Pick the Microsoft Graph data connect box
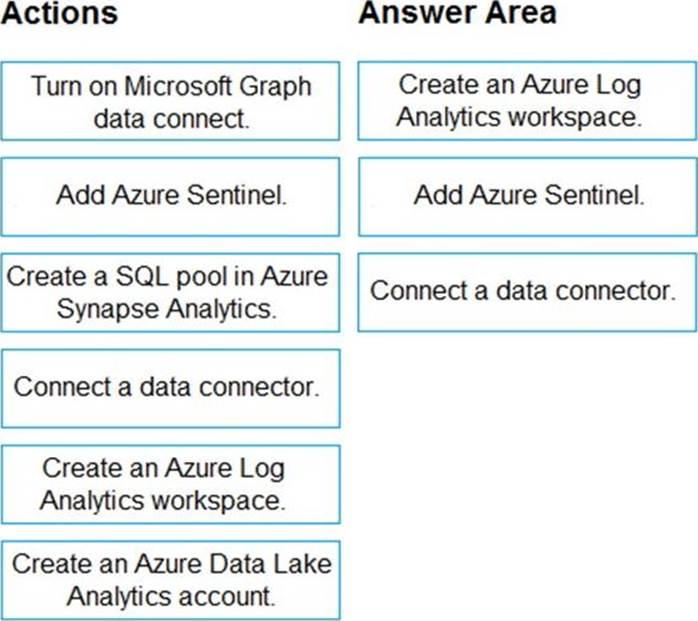Image resolution: width=698 pixels, height=621 pixels. coord(170,101)
